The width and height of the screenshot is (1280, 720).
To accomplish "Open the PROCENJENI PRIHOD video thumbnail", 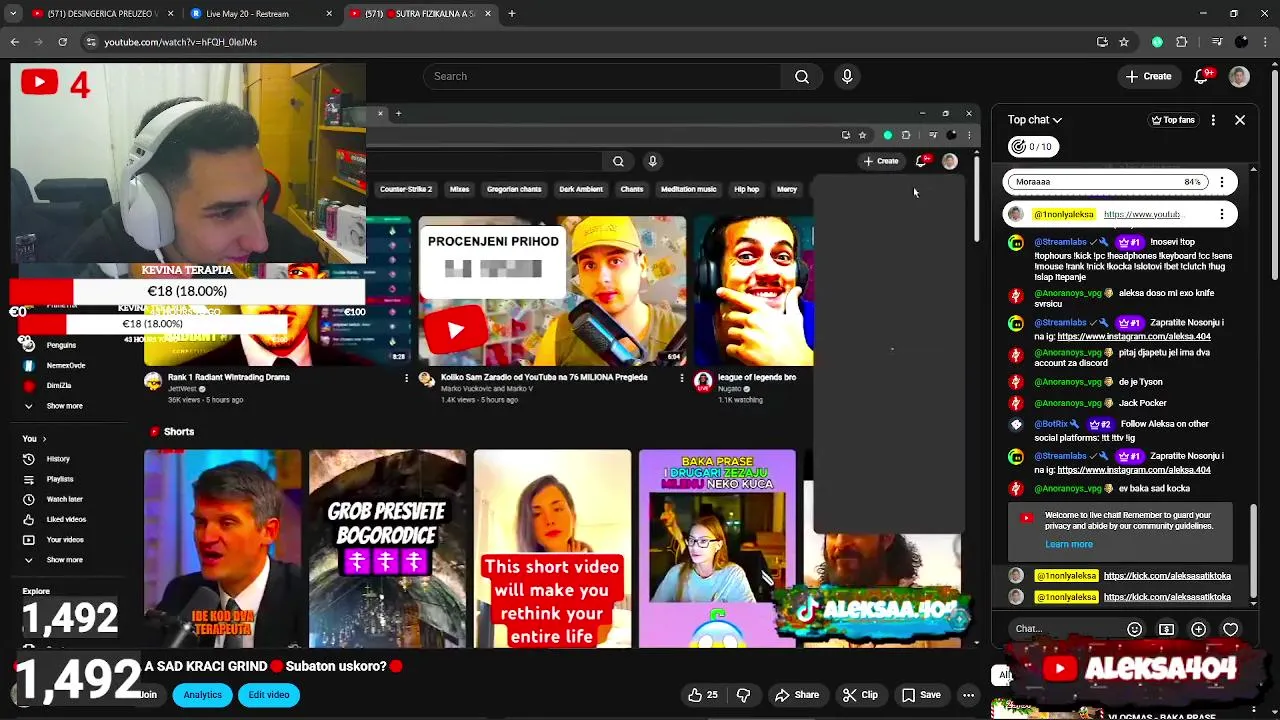I will click(x=552, y=291).
